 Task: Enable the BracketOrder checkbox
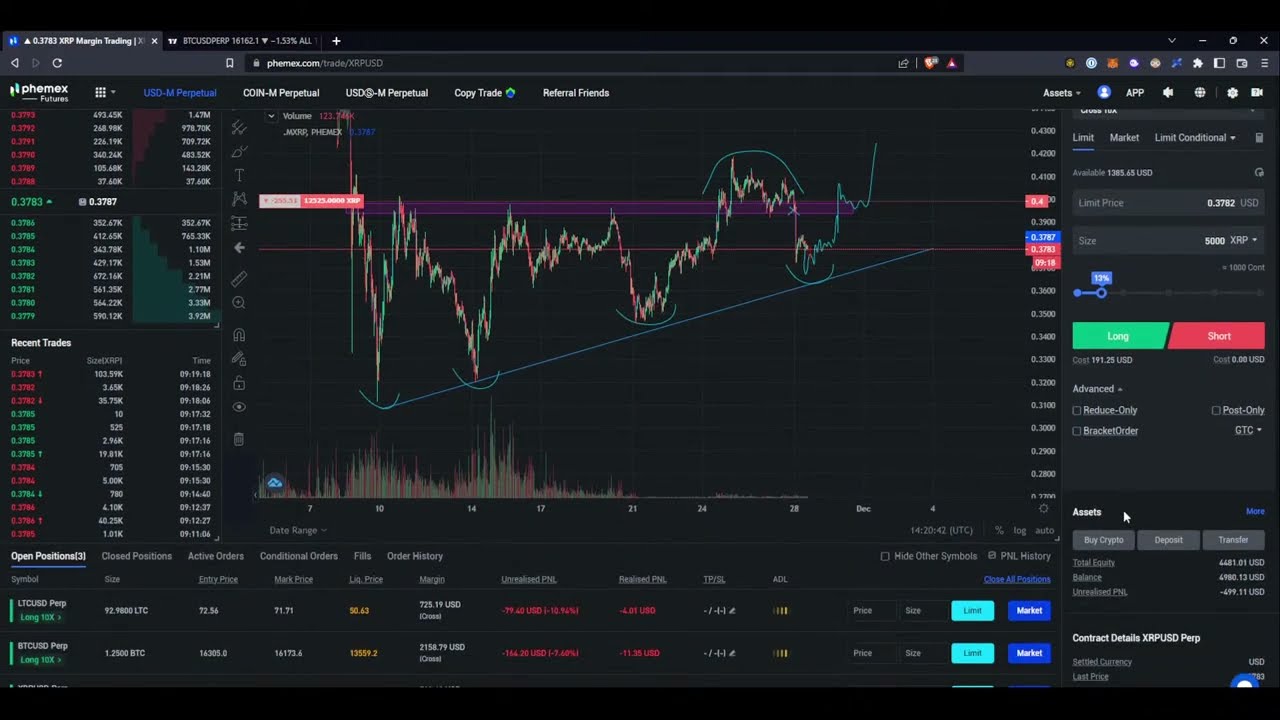click(x=1077, y=431)
